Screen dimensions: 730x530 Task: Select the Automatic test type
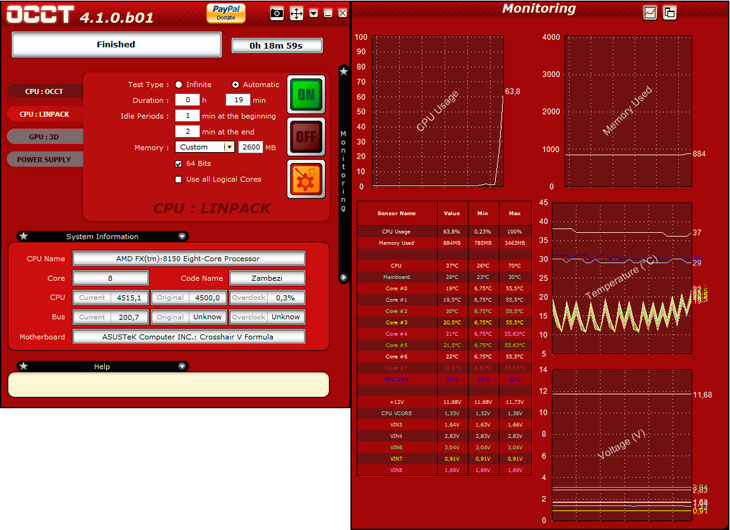[x=236, y=85]
